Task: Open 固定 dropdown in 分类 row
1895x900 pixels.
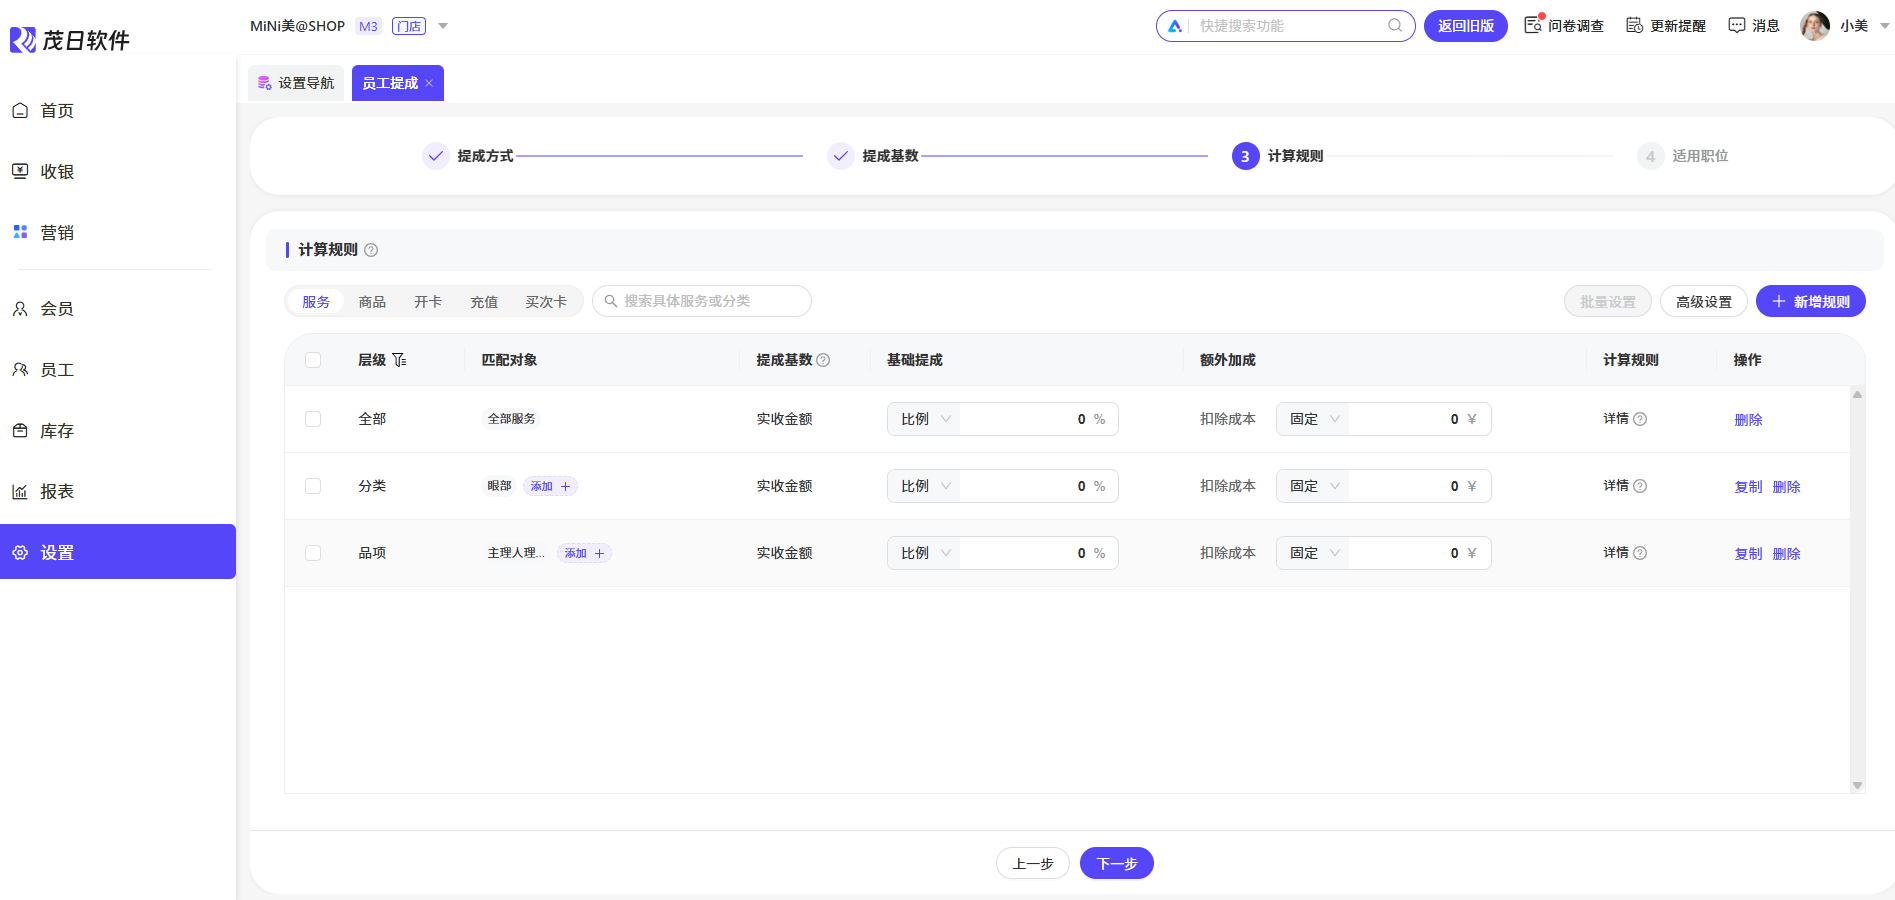Action: [x=1313, y=486]
